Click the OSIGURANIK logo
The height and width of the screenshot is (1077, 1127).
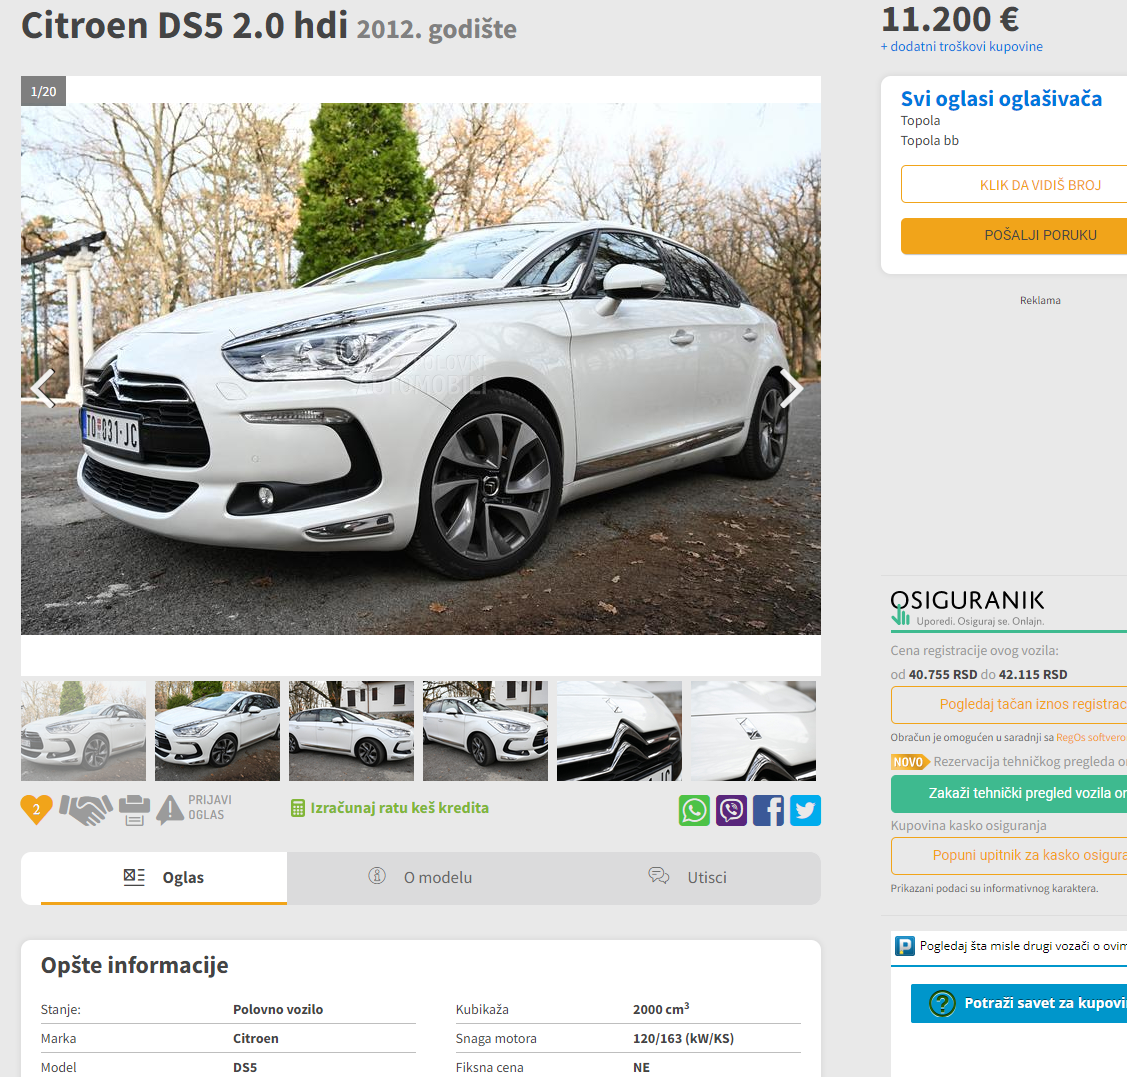pyautogui.click(x=967, y=607)
